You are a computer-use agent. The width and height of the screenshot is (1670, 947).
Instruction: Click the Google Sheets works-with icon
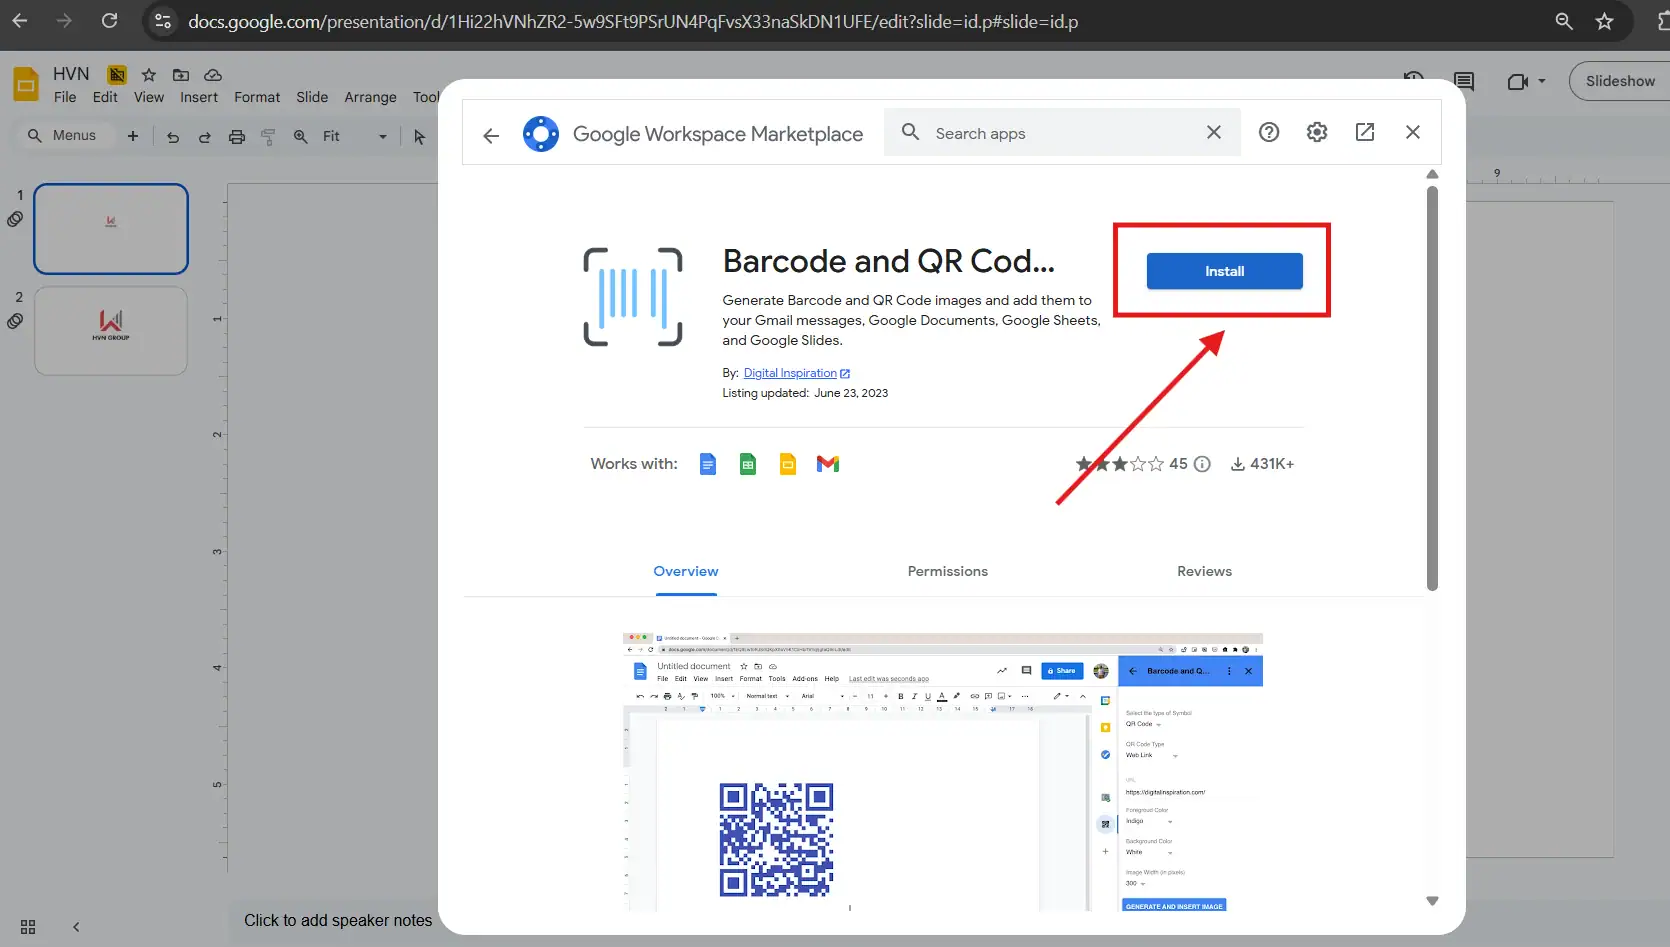(x=748, y=464)
